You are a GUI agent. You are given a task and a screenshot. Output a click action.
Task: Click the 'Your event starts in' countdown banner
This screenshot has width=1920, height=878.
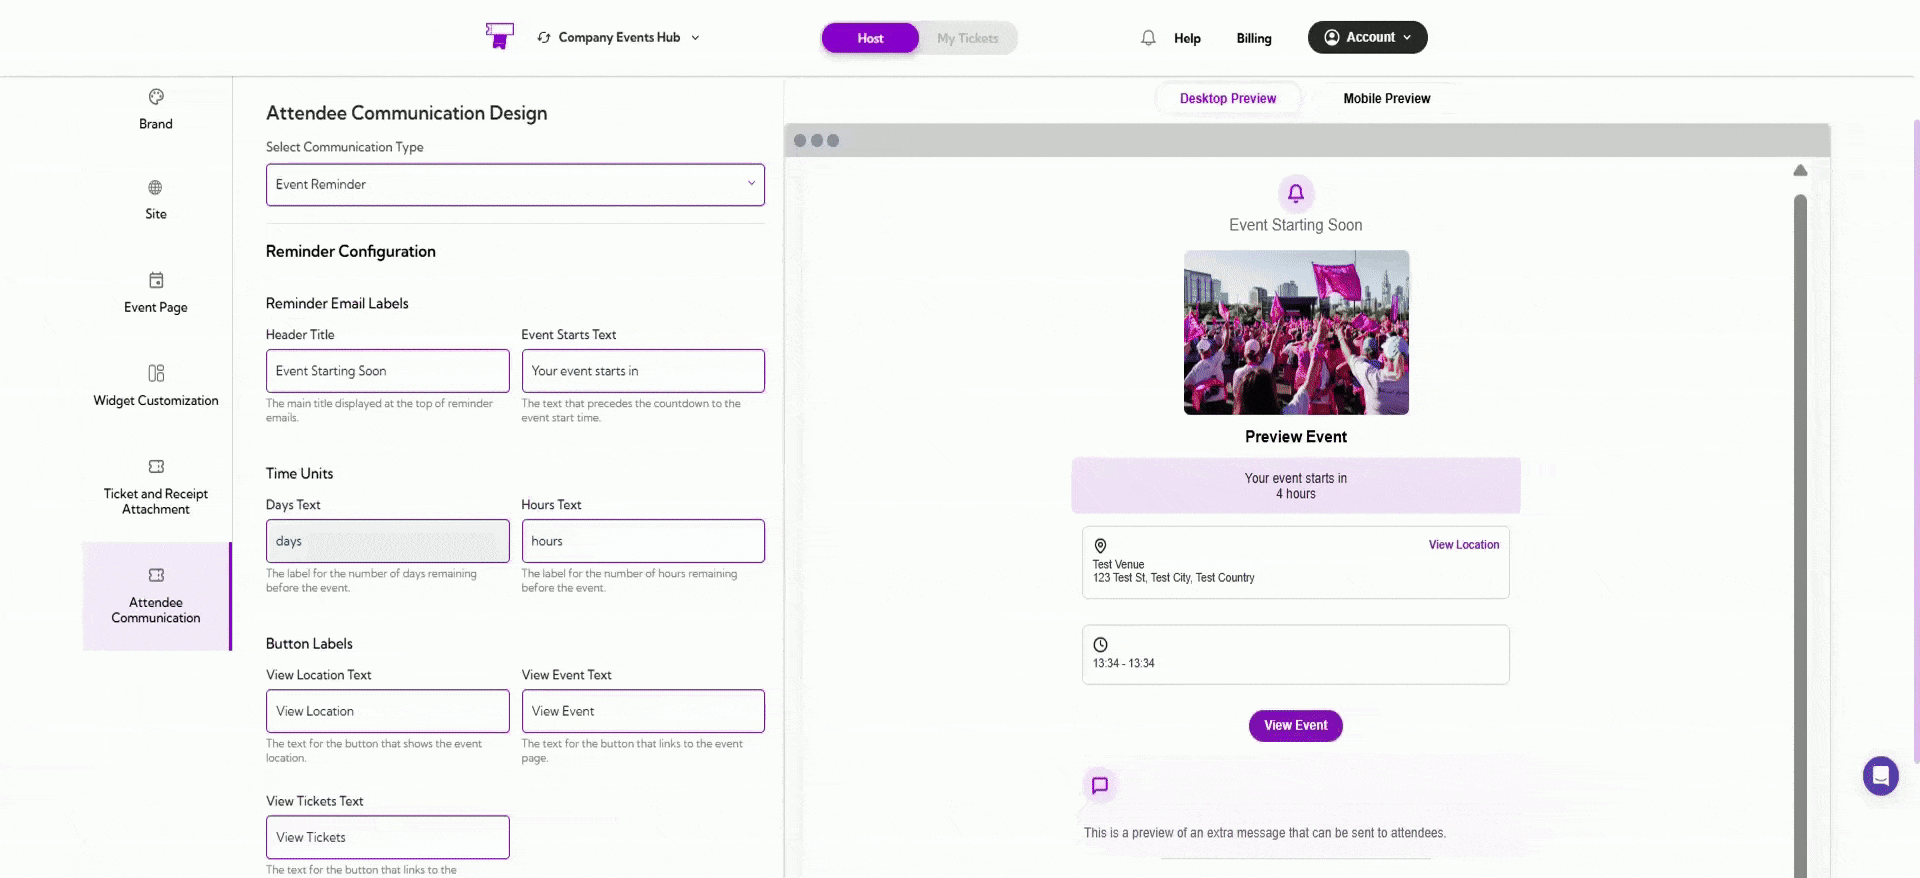click(x=1296, y=486)
